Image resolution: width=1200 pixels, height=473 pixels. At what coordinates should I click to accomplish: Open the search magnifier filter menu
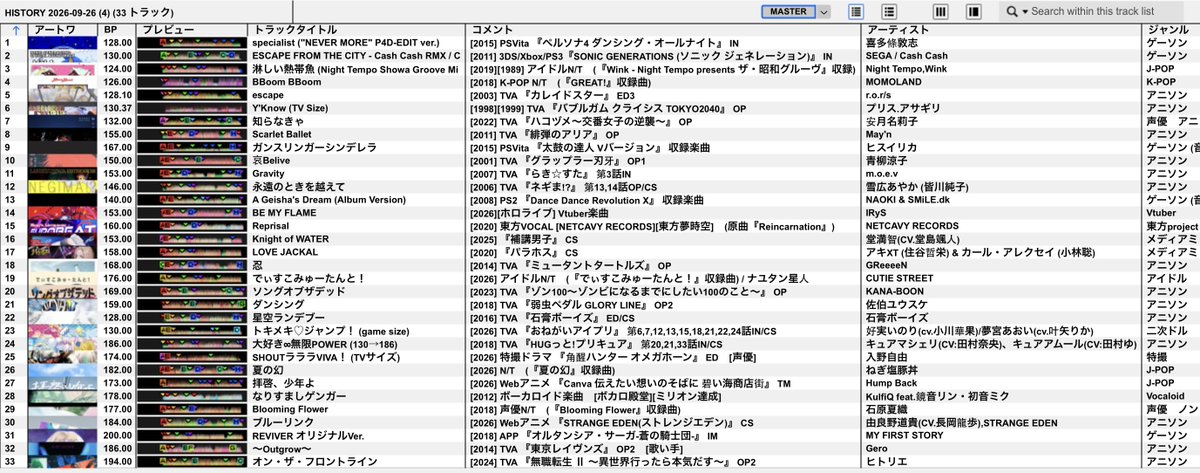1015,11
